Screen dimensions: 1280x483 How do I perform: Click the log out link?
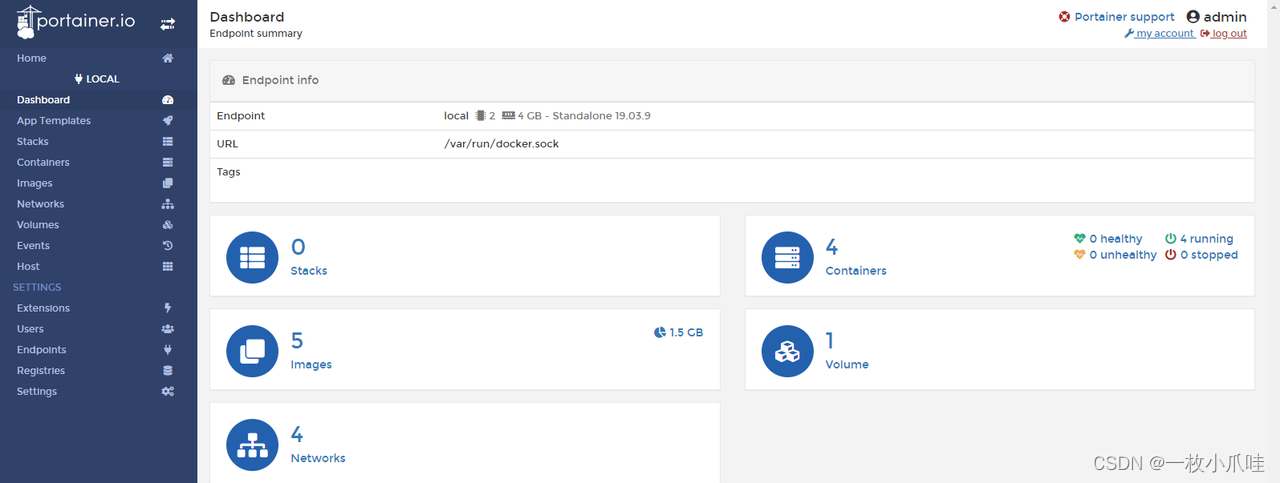point(1223,33)
